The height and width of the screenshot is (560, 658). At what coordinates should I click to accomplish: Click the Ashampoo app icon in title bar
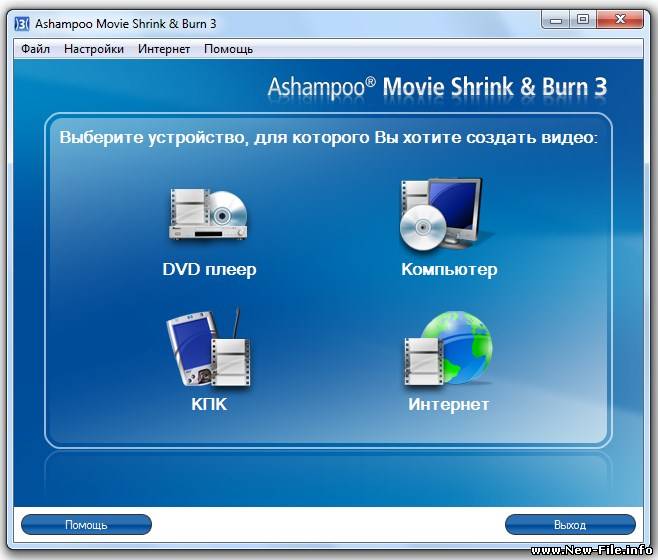point(22,24)
